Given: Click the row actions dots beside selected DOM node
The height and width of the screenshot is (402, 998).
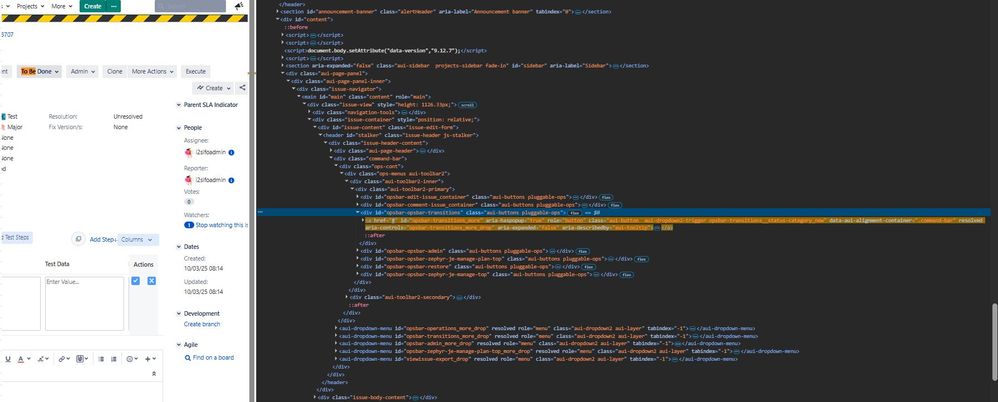Looking at the screenshot, I should point(260,212).
